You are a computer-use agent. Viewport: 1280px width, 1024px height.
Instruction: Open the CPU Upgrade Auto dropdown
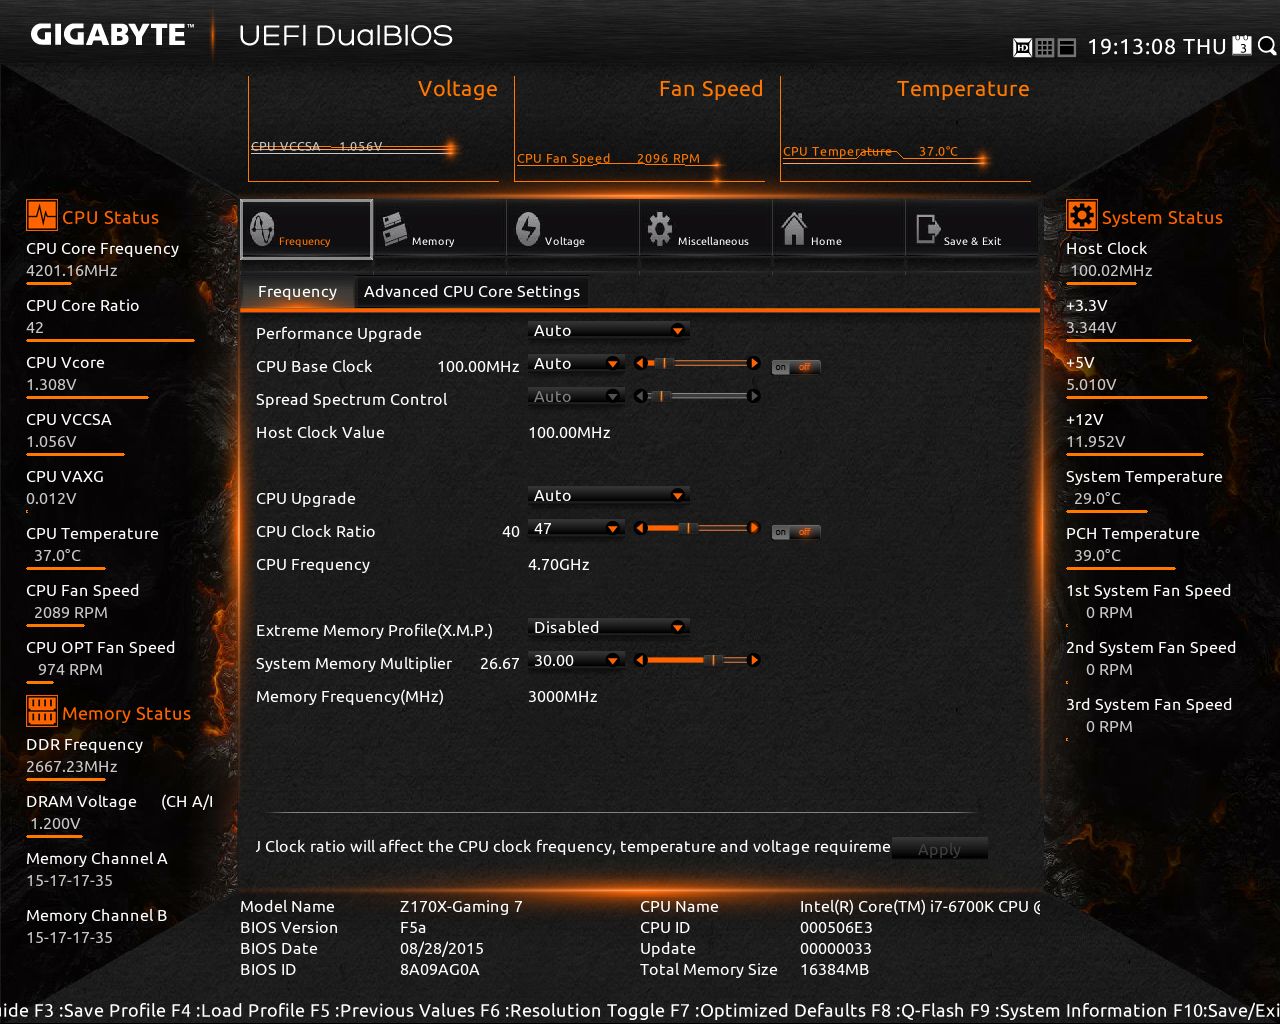[x=608, y=495]
